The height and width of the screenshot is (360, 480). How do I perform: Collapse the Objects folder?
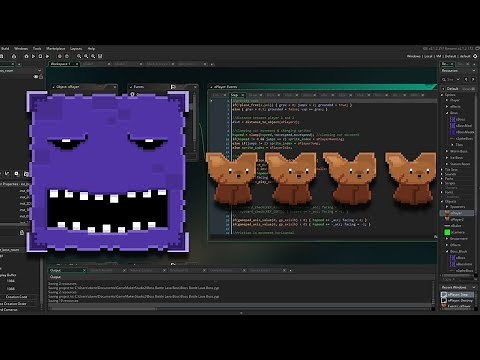pos(443,201)
